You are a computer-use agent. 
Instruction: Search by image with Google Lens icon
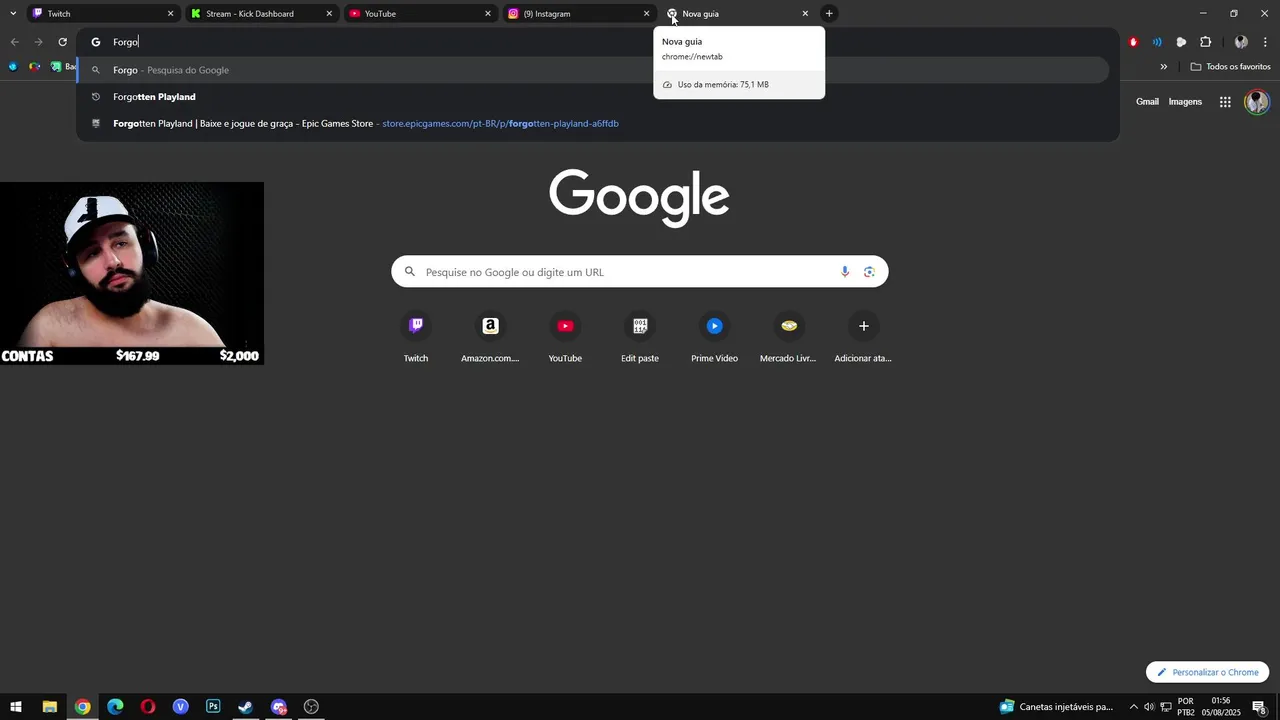(869, 272)
